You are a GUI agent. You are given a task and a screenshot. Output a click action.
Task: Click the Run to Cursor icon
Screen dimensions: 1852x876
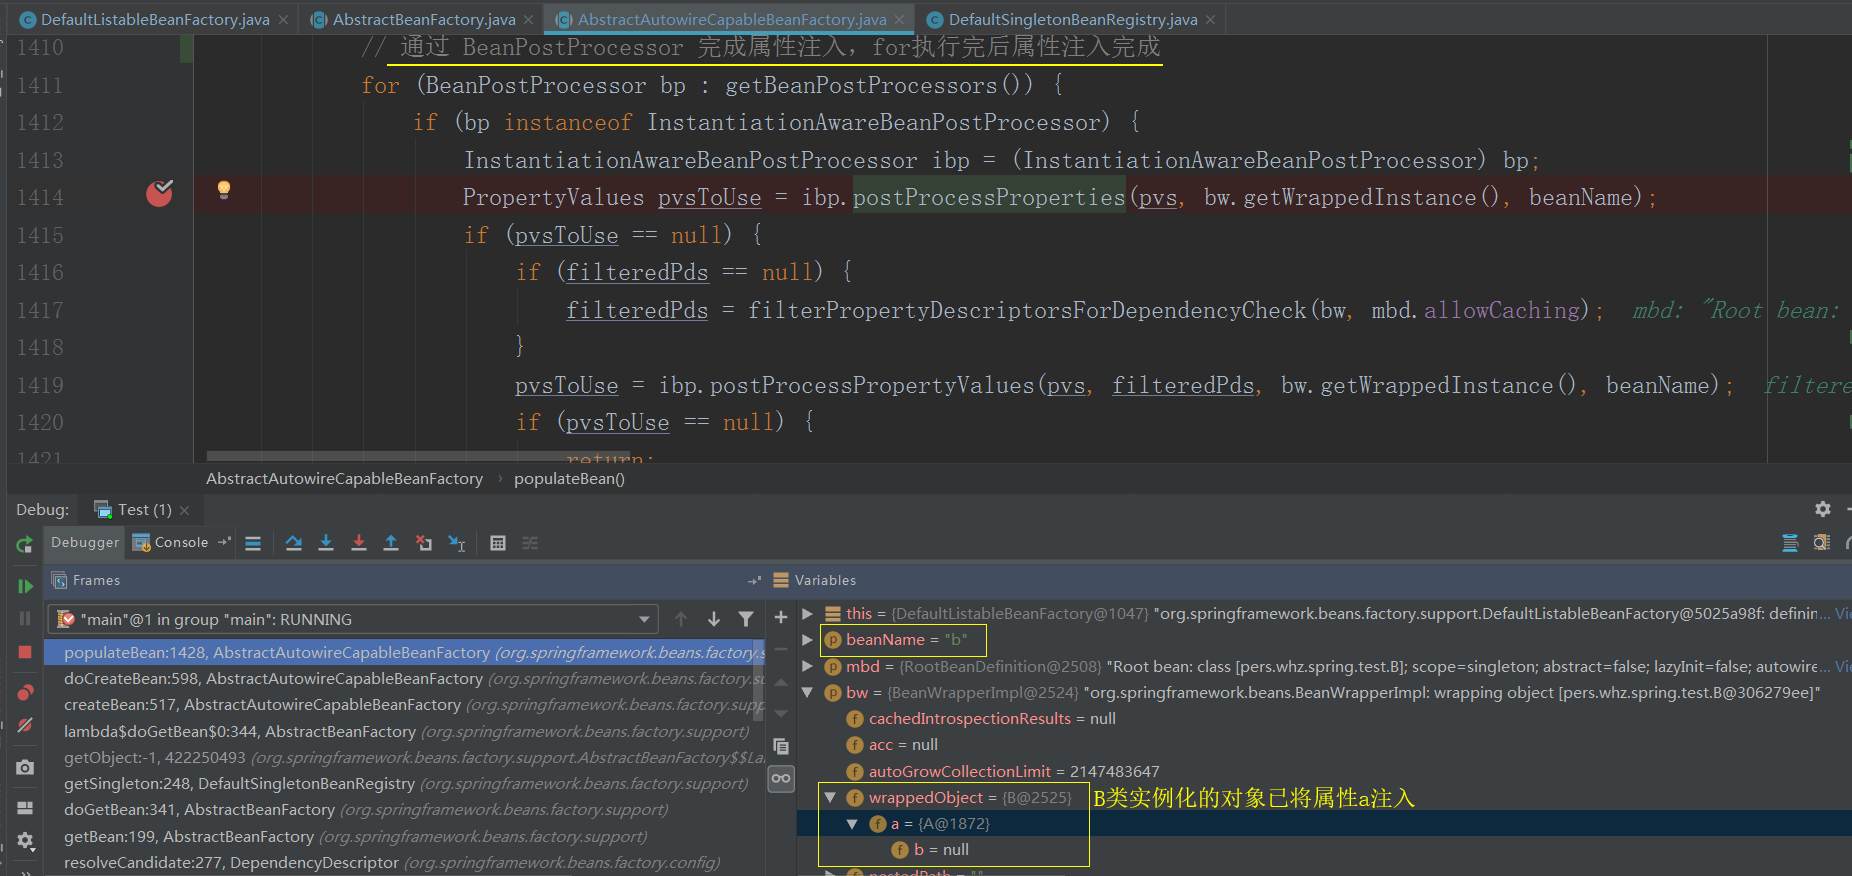point(457,543)
